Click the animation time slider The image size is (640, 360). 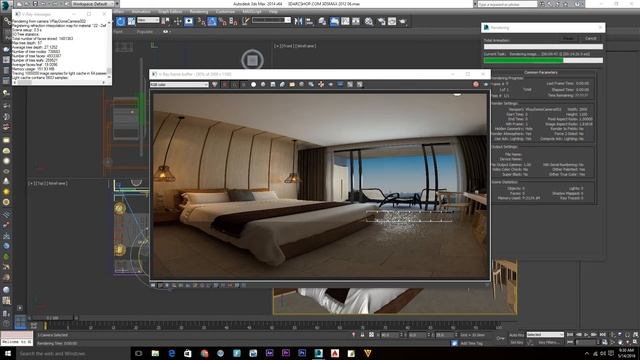point(52,318)
